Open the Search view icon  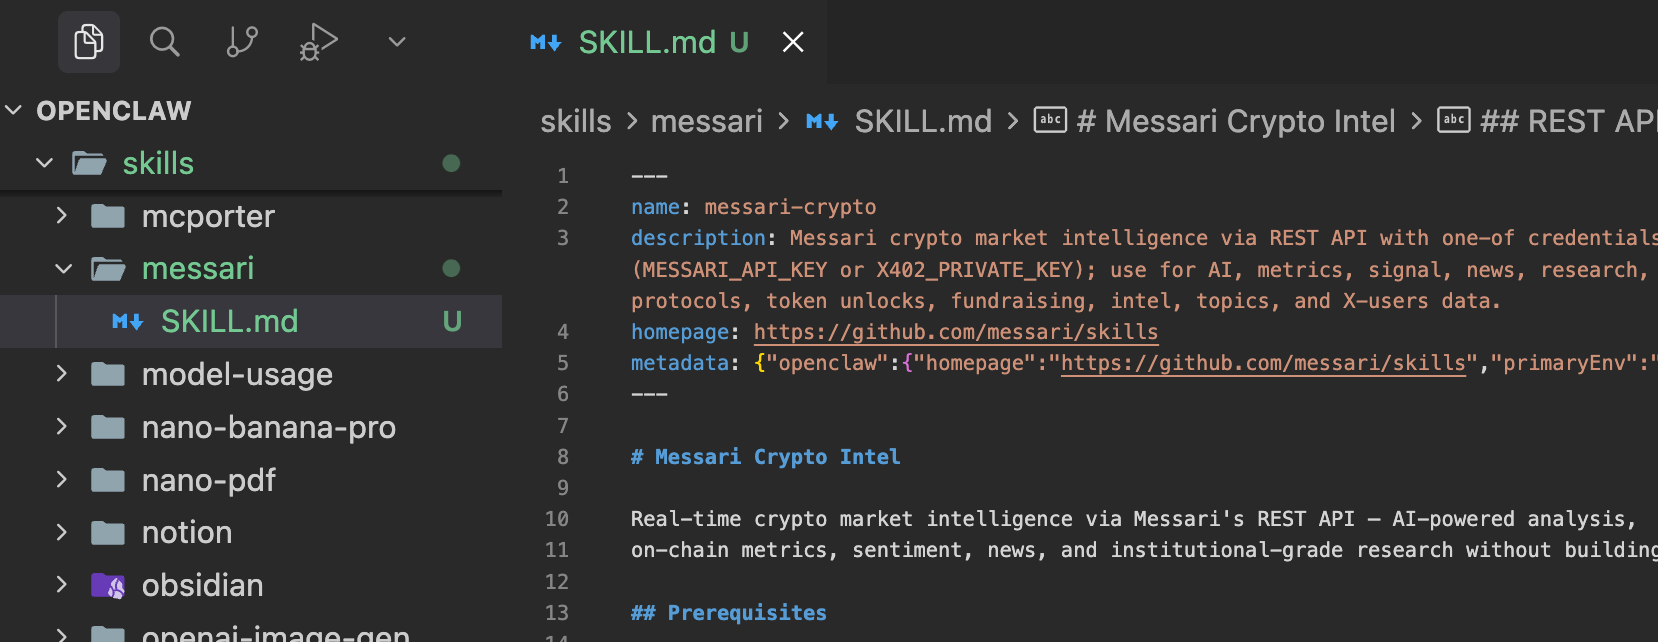tap(164, 42)
